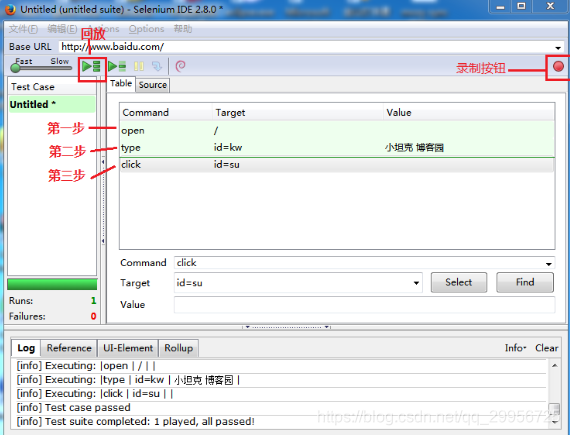
Task: Click in the Value input field
Action: click(364, 305)
